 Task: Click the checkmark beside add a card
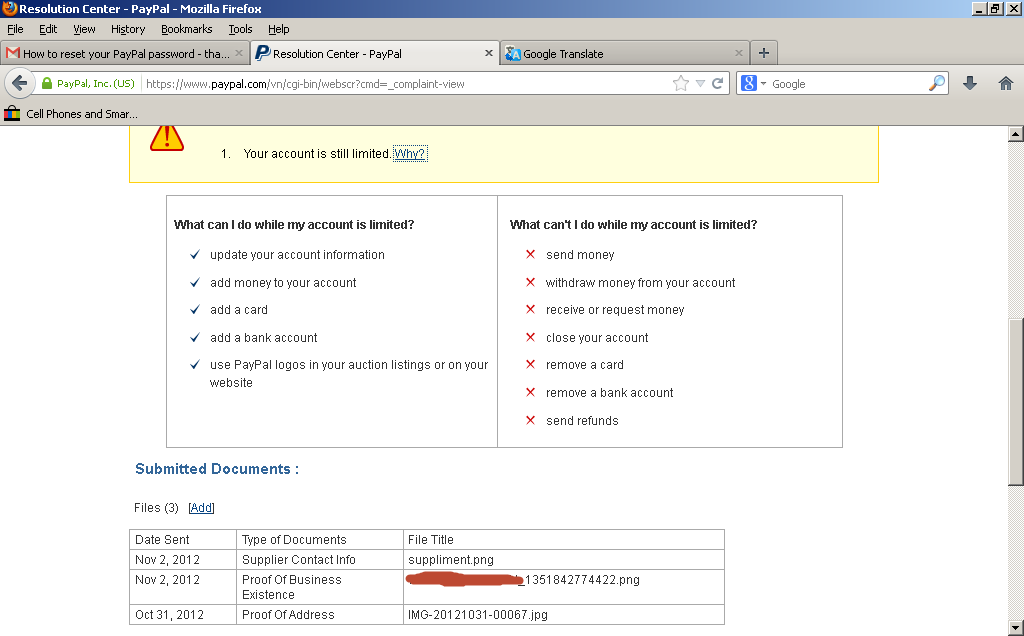195,309
